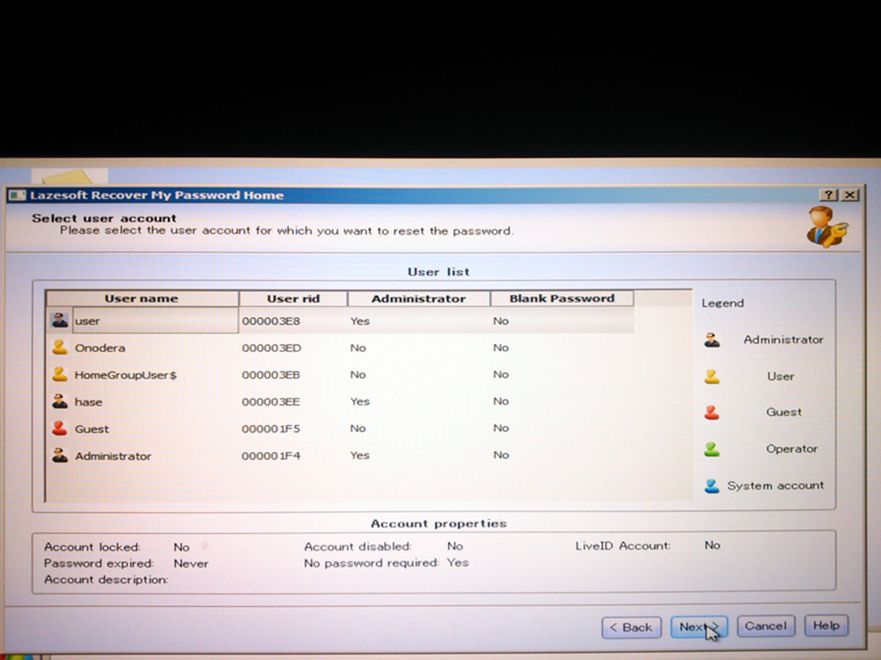The height and width of the screenshot is (660, 881).
Task: Click the blue System account legend icon
Action: coord(712,486)
